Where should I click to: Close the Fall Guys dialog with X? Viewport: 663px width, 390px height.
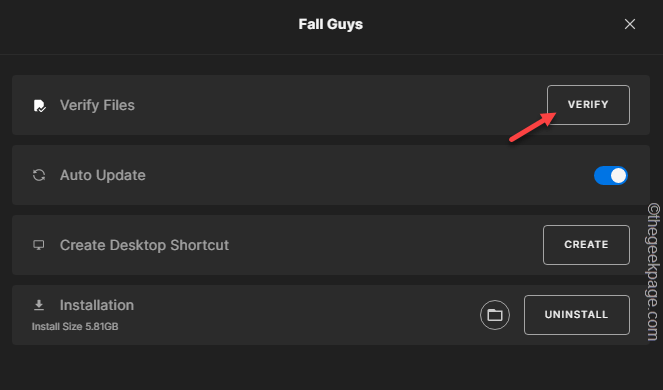click(630, 24)
